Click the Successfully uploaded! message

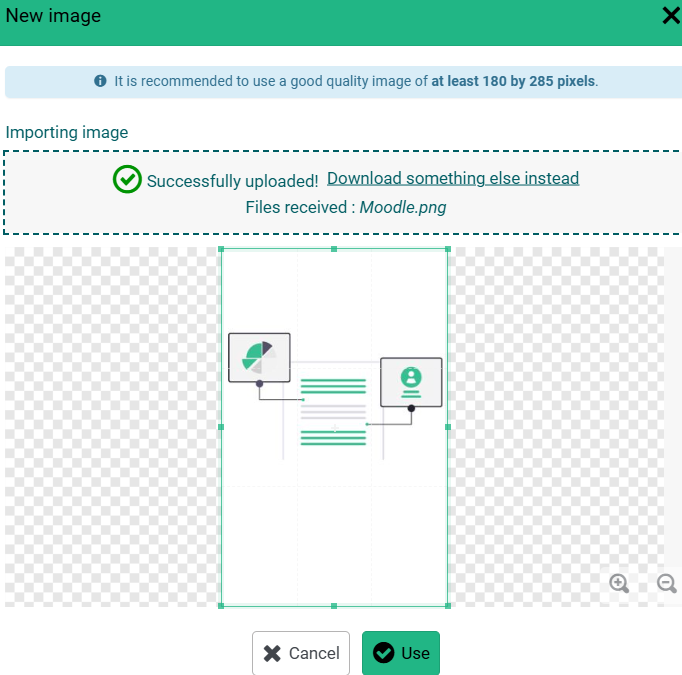click(x=232, y=181)
